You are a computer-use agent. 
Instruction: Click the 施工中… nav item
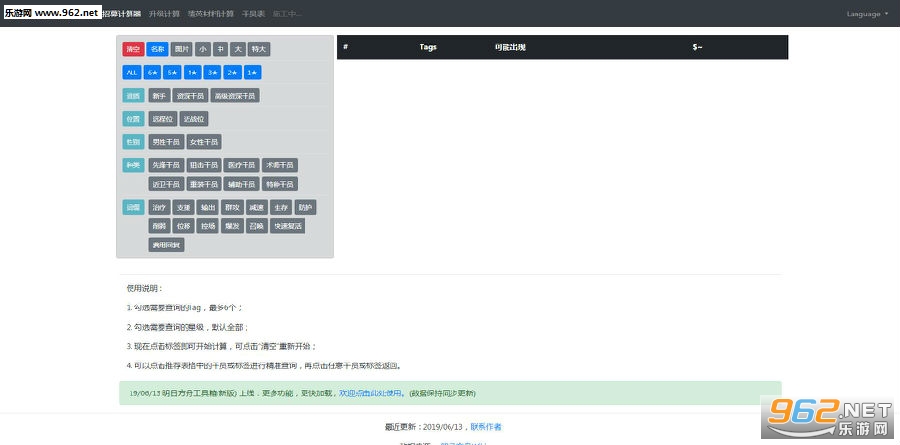coord(287,13)
